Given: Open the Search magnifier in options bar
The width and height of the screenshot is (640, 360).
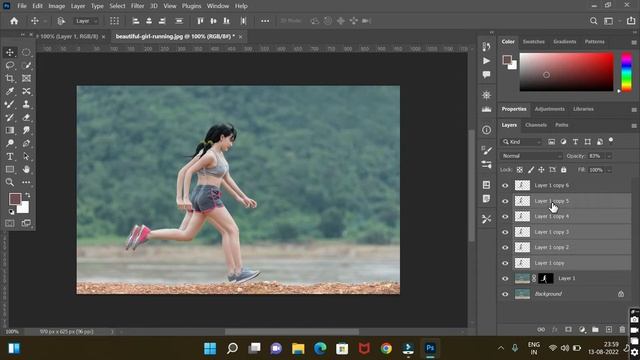Looking at the screenshot, I should point(593,21).
